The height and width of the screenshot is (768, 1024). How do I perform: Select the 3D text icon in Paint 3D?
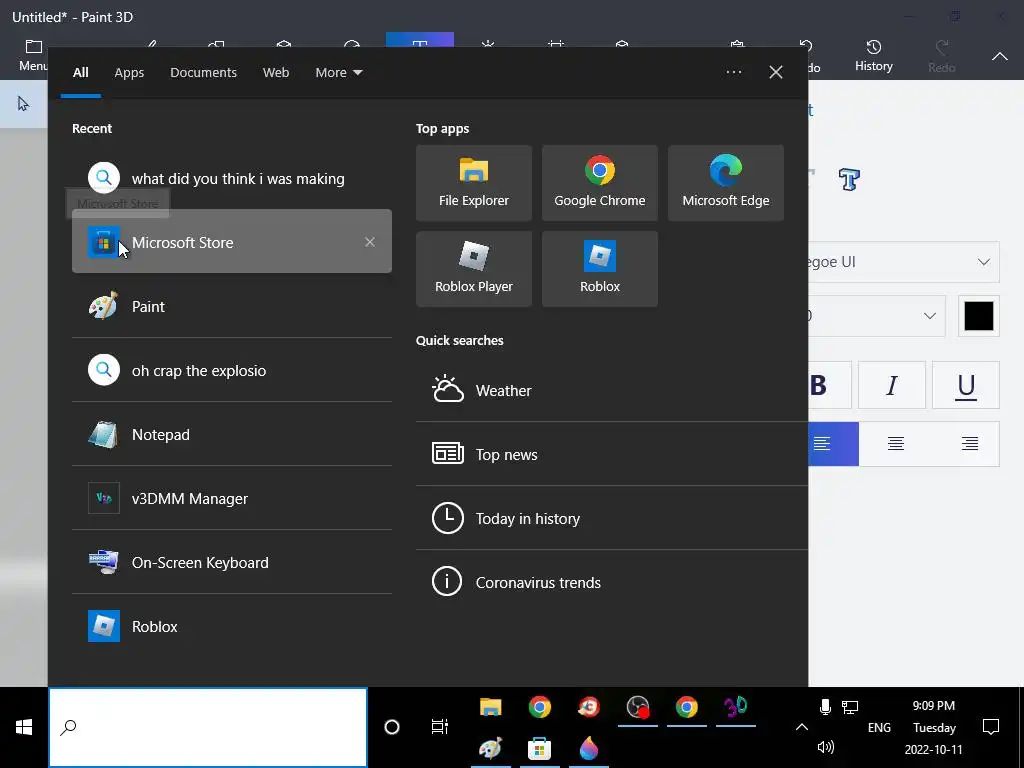(849, 178)
